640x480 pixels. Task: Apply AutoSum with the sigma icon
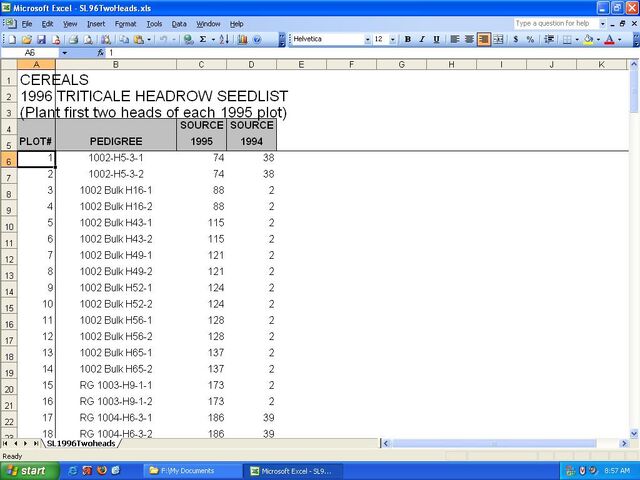203,39
